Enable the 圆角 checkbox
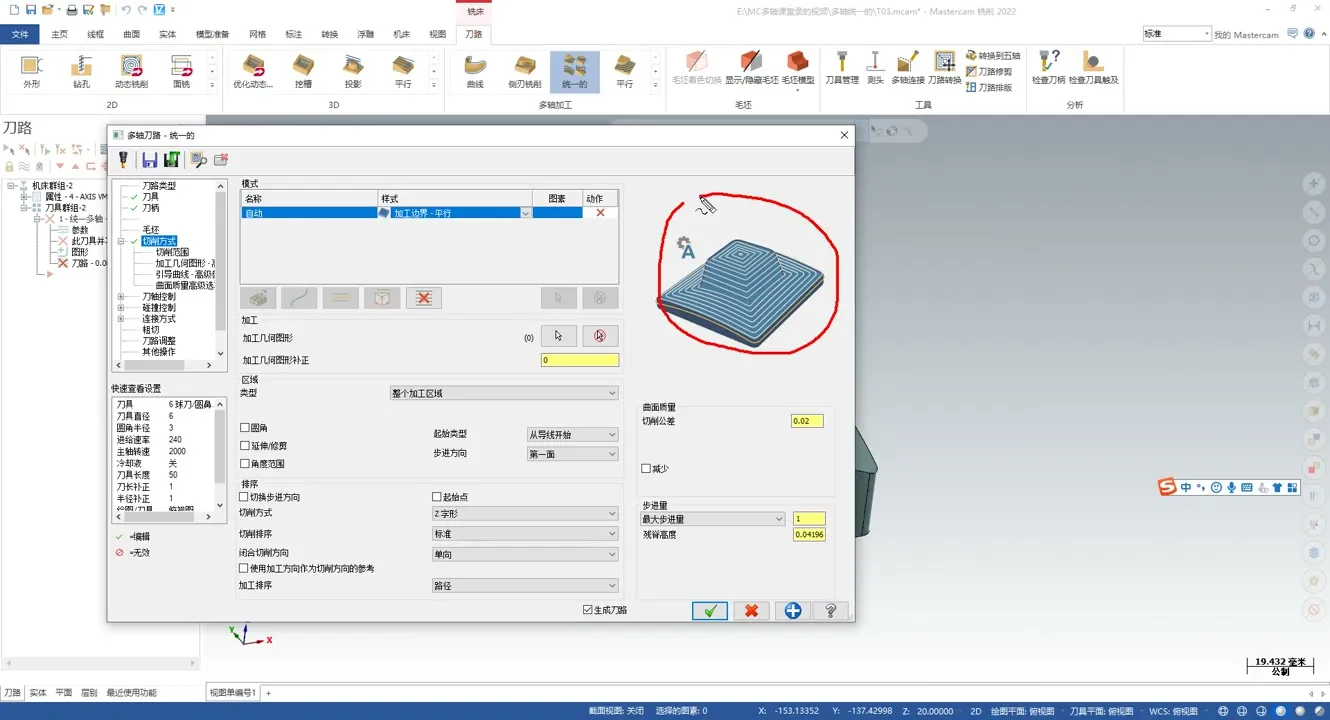The height and width of the screenshot is (720, 1330). pyautogui.click(x=245, y=428)
